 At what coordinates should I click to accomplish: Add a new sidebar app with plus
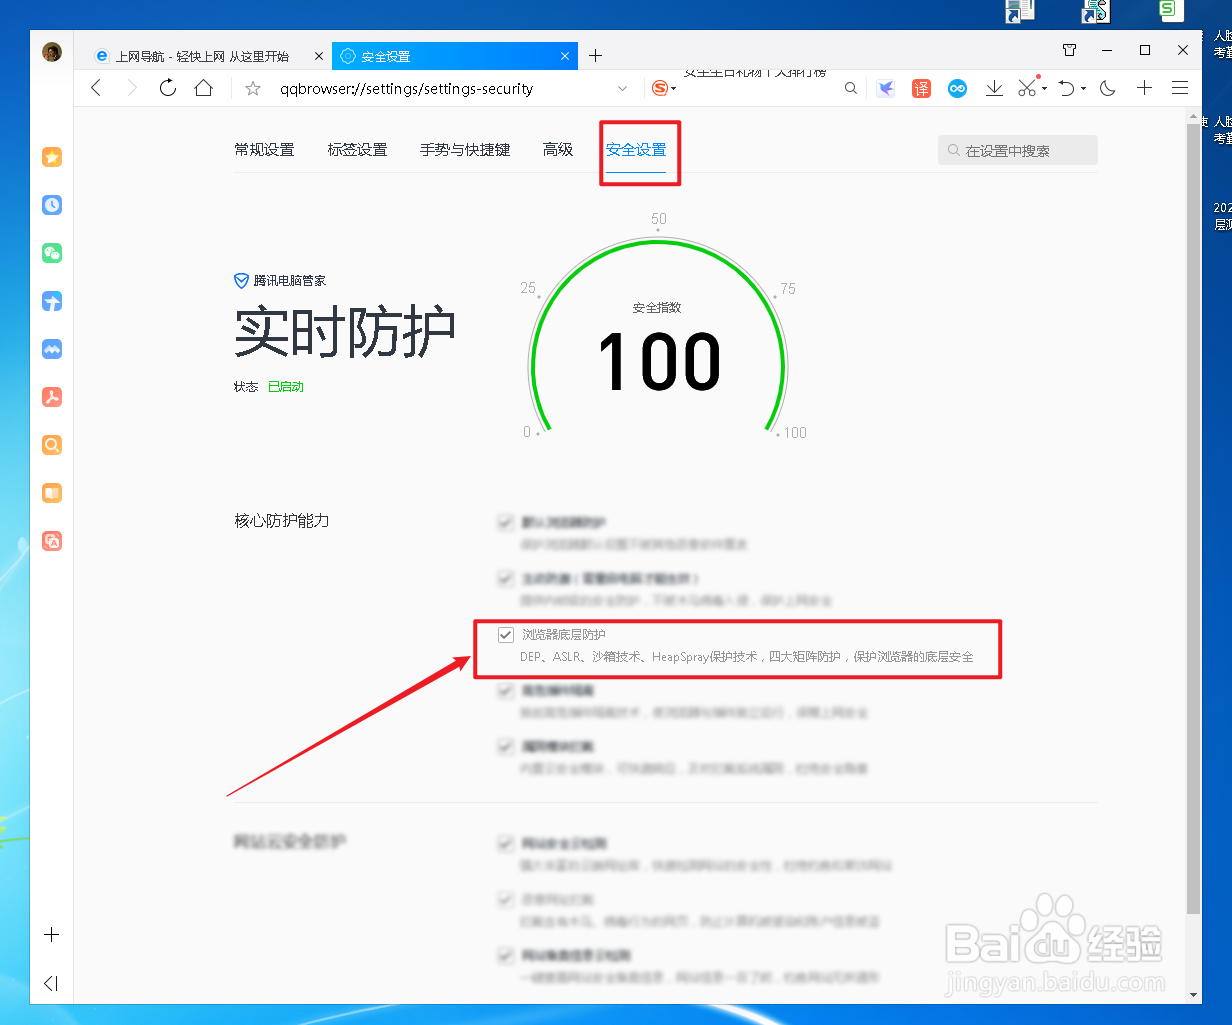52,935
